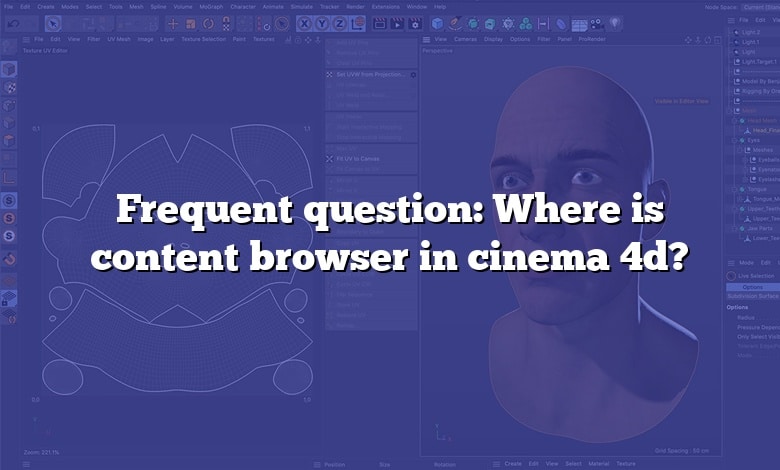Click the Volume Builder spheres icon
This screenshot has width=780, height=470.
pos(525,23)
